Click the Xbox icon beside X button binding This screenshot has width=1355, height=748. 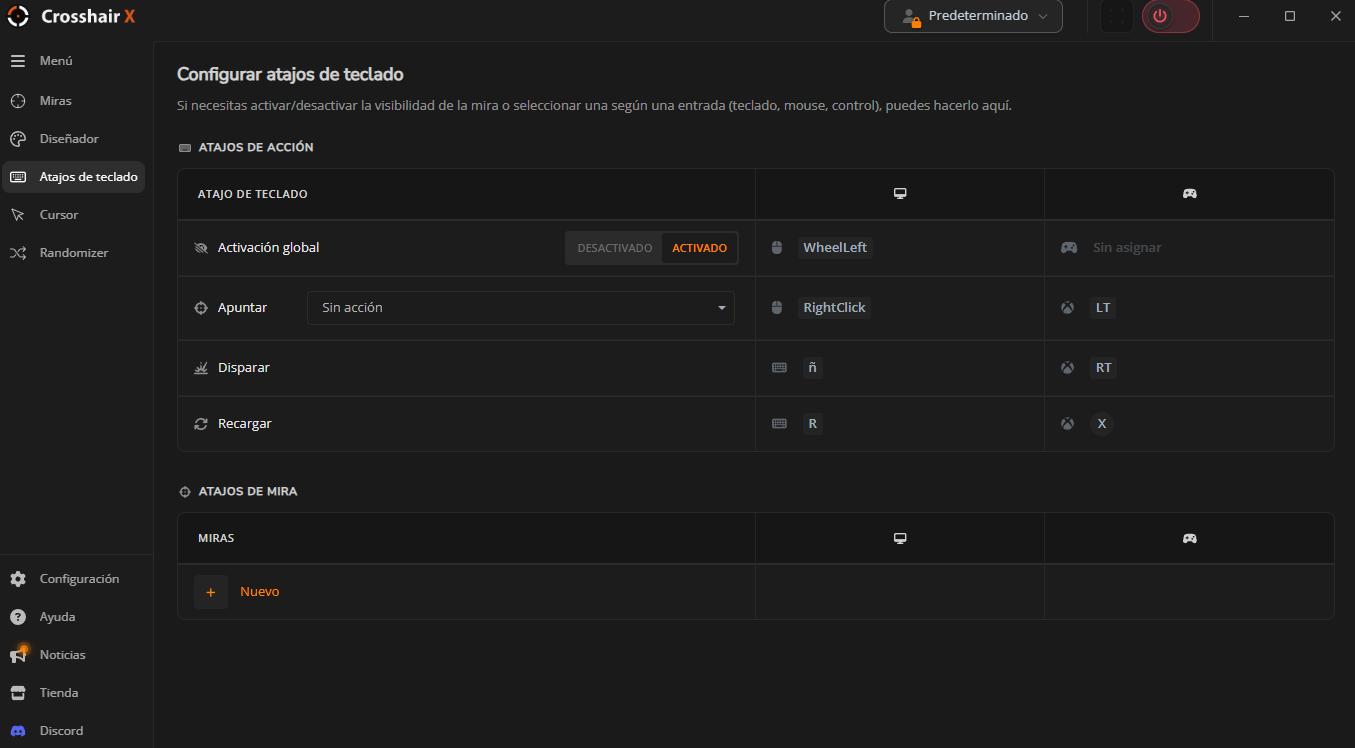coord(1068,424)
